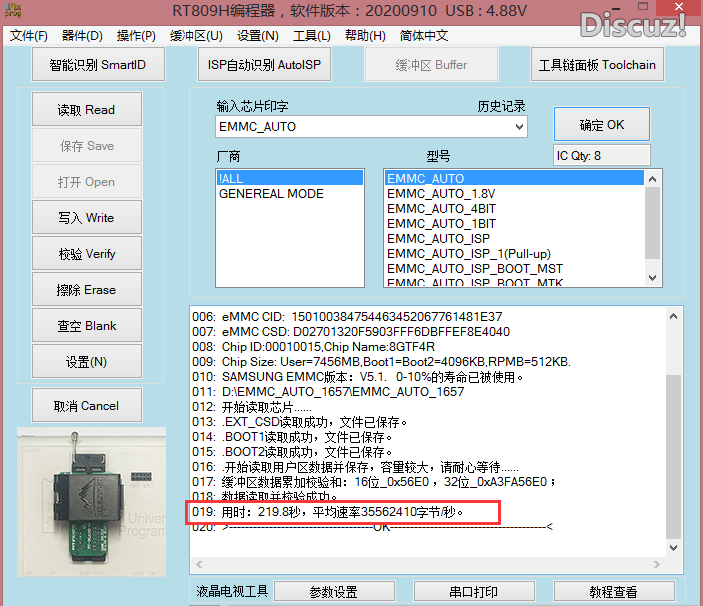Open the 器件(D) menu
The width and height of the screenshot is (703, 606).
coord(82,36)
